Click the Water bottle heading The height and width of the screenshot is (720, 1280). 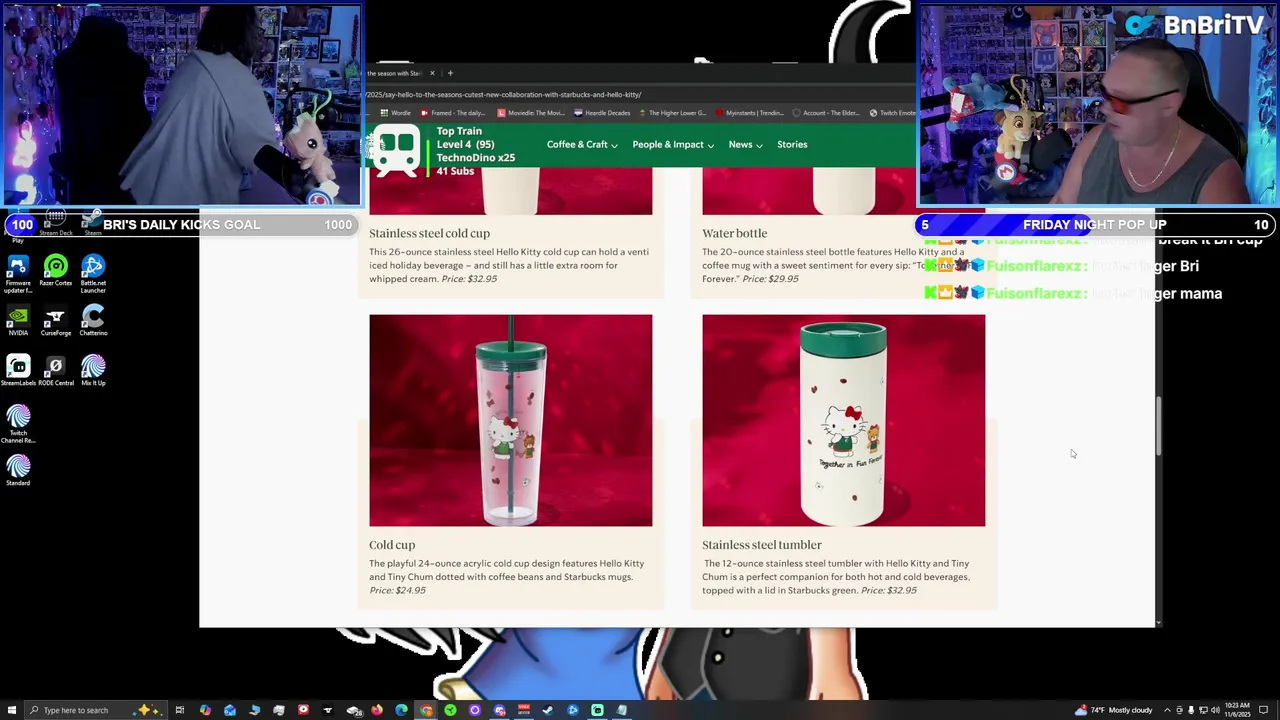pos(734,233)
